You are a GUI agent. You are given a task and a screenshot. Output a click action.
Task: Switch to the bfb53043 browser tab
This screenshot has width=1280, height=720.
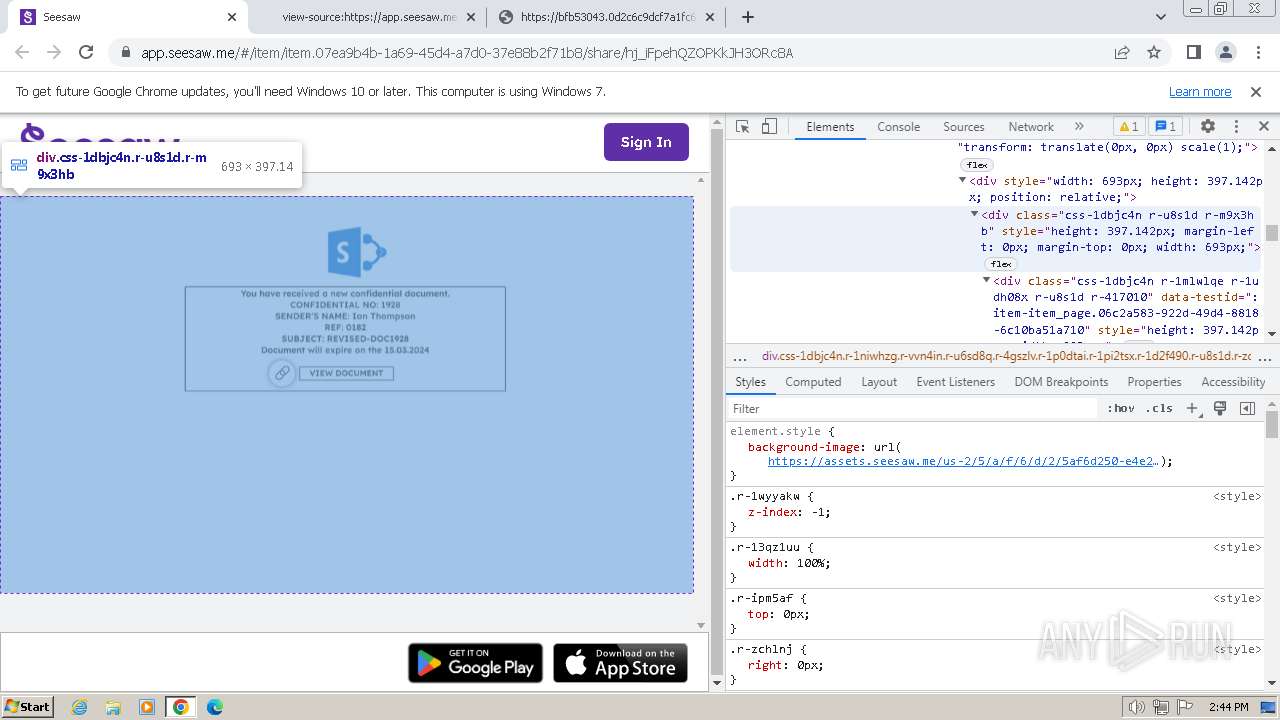coord(606,17)
